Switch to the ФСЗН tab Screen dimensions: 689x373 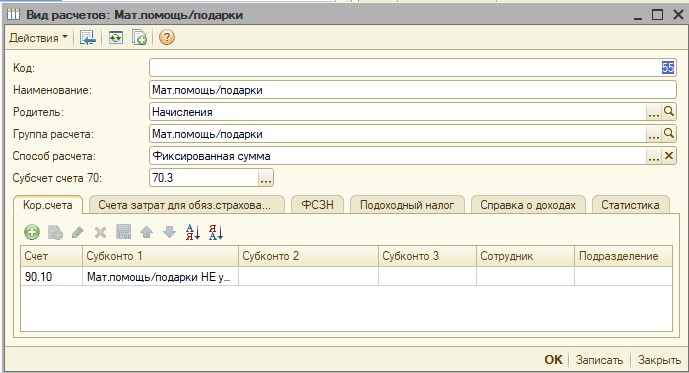click(x=317, y=205)
